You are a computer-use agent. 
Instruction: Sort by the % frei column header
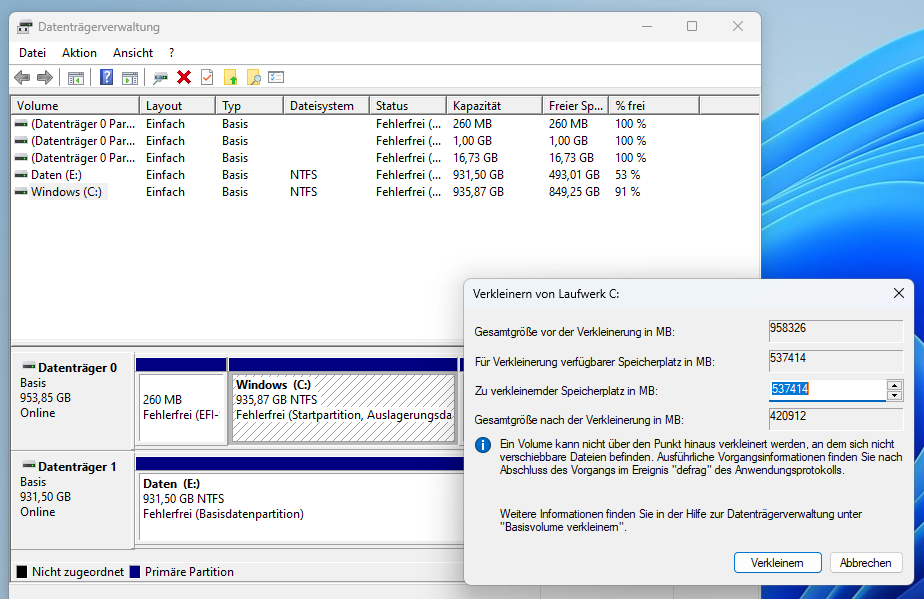tap(654, 106)
